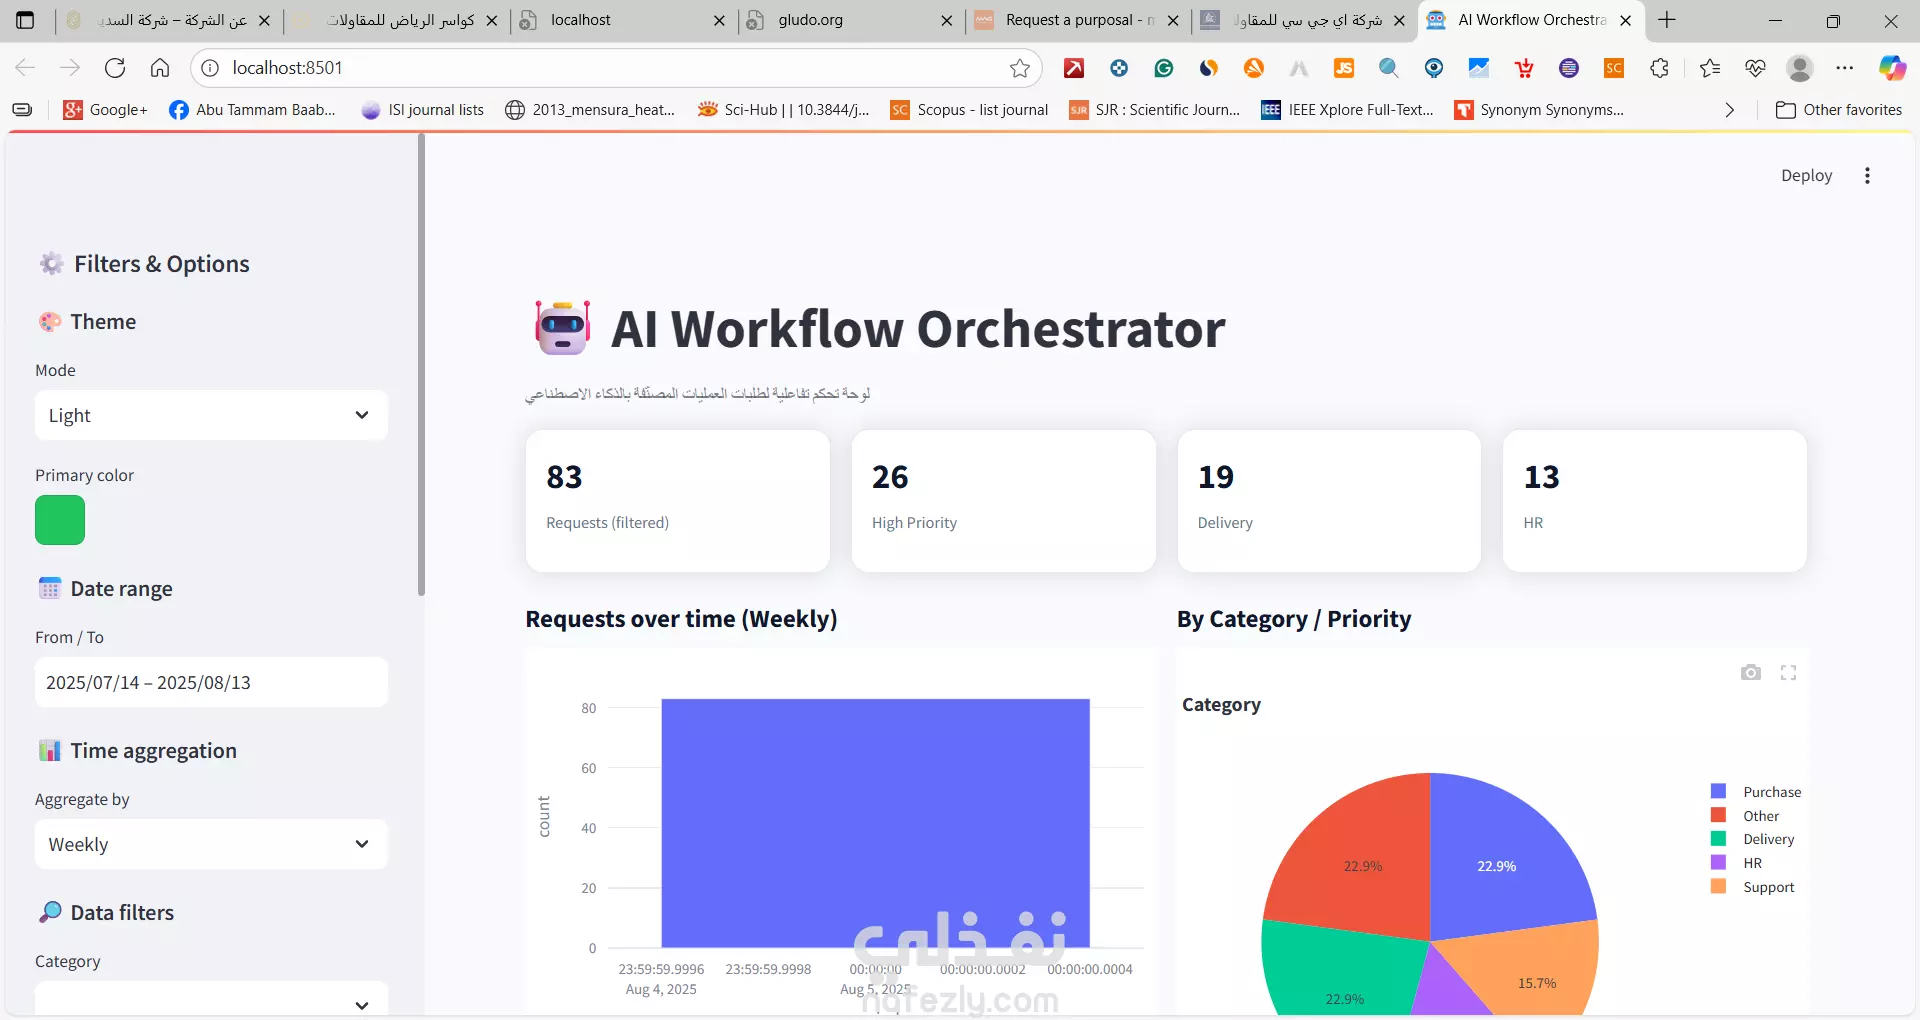
Task: Open the Aggregate by Weekly dropdown
Action: 211,844
